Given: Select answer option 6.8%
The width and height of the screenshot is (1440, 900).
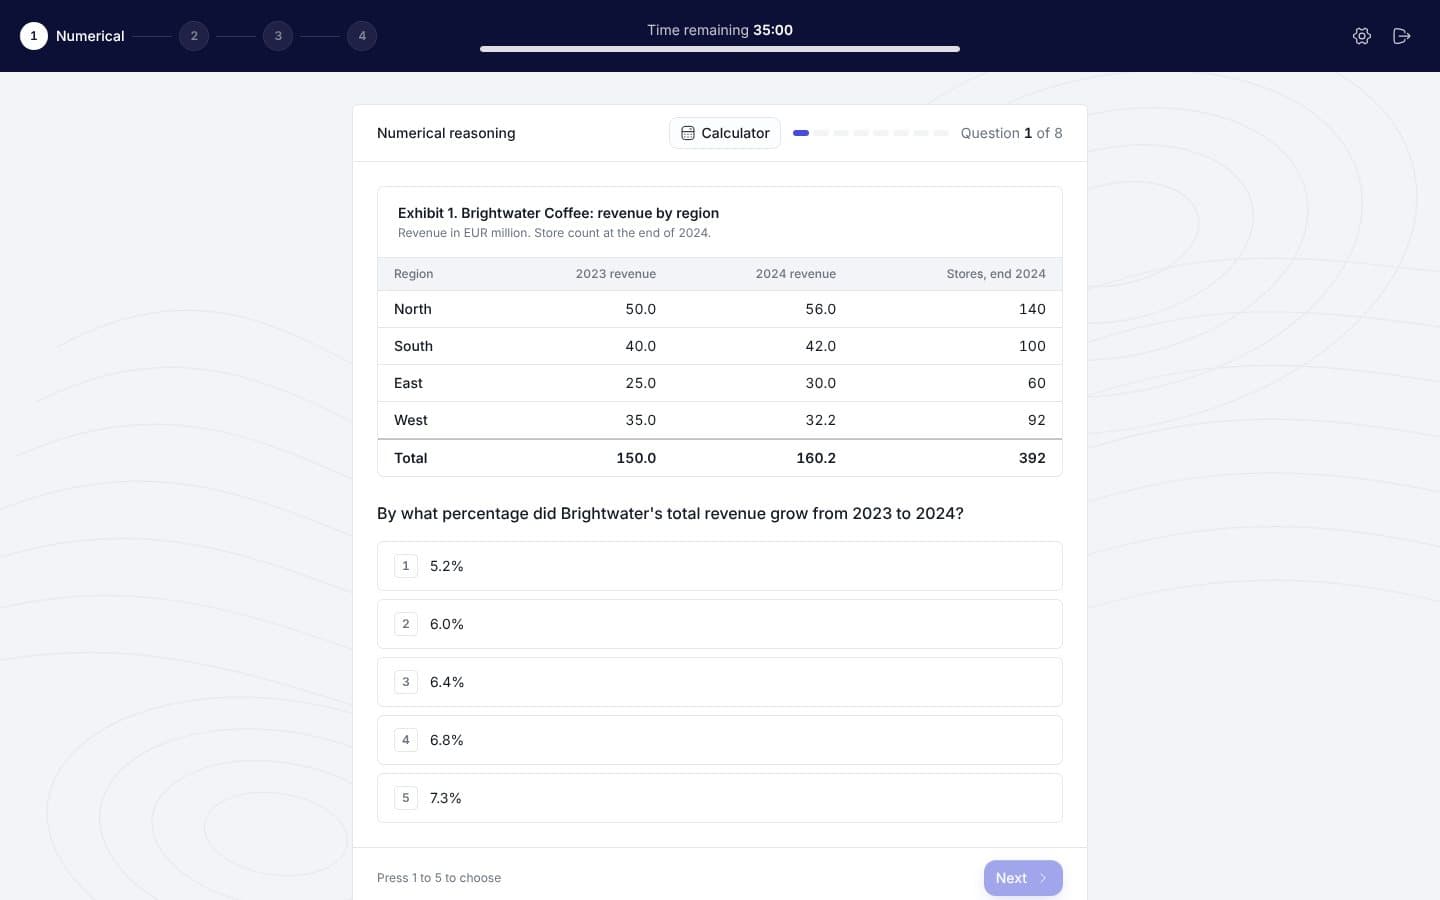Looking at the screenshot, I should pos(720,740).
